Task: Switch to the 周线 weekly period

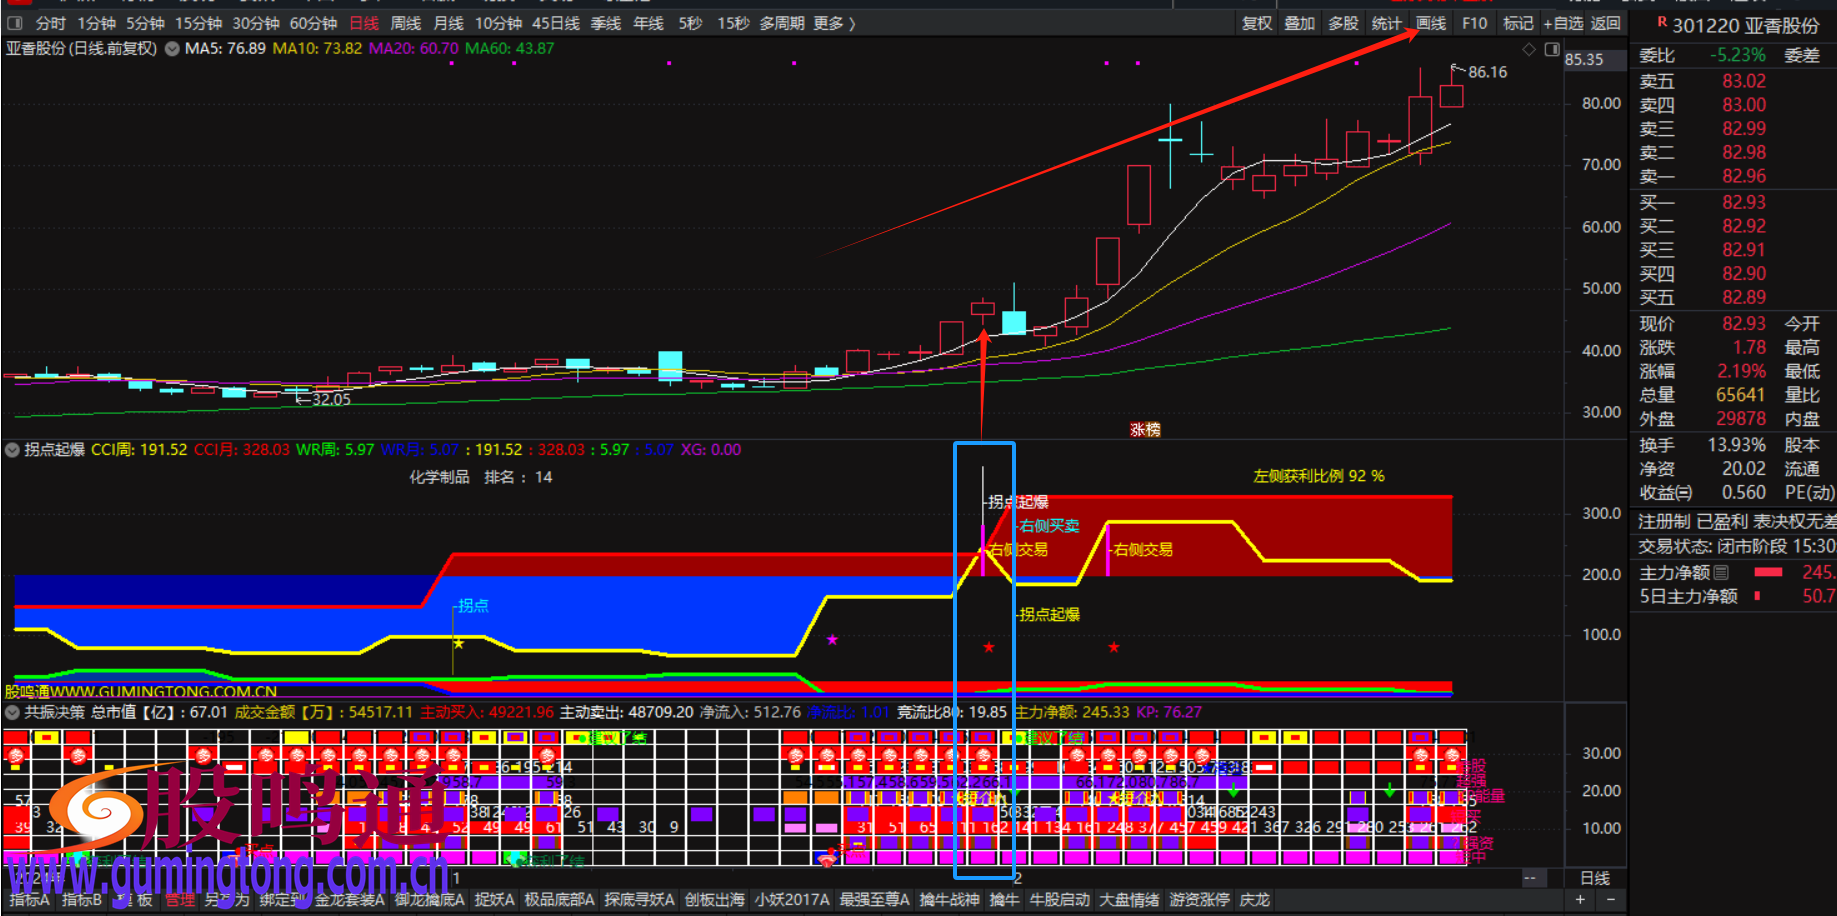Action: pyautogui.click(x=405, y=23)
